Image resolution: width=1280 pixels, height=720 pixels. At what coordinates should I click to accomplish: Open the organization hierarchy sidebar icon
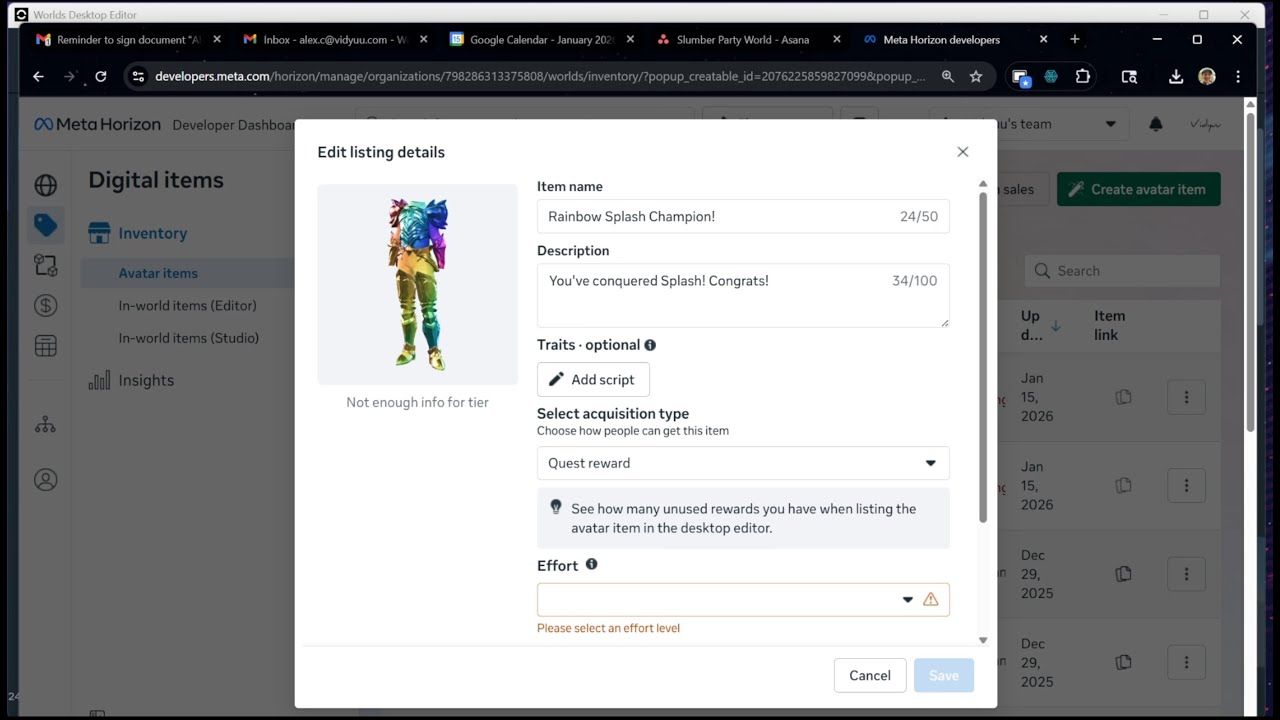(x=45, y=425)
